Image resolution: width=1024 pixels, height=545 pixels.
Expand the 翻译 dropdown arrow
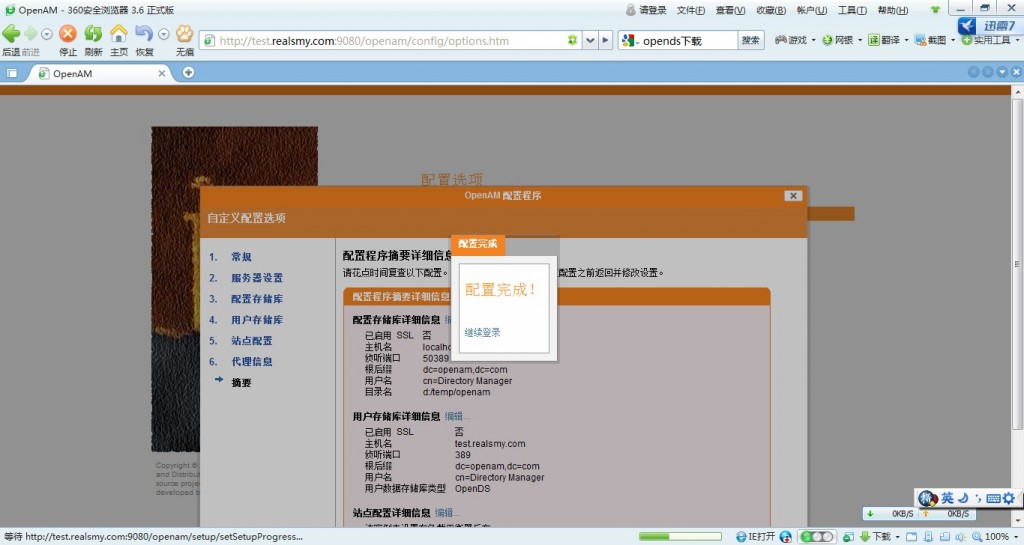point(906,40)
